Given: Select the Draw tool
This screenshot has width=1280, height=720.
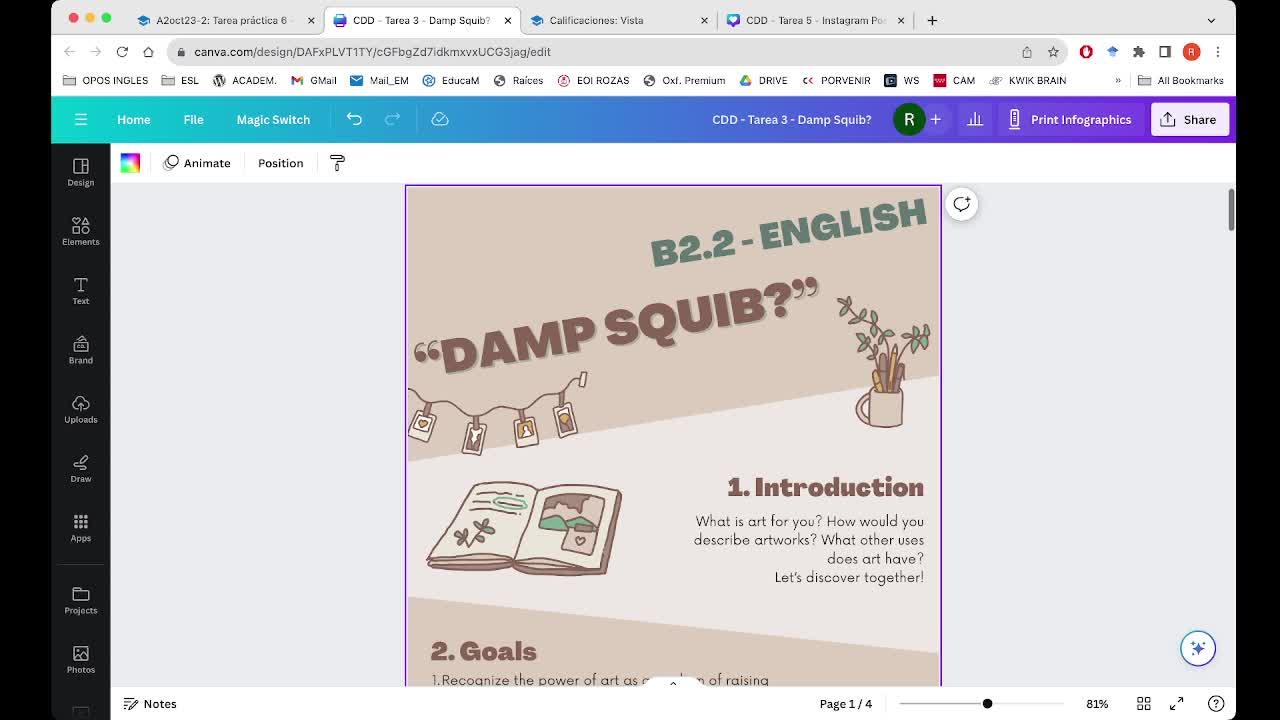Looking at the screenshot, I should pyautogui.click(x=81, y=468).
